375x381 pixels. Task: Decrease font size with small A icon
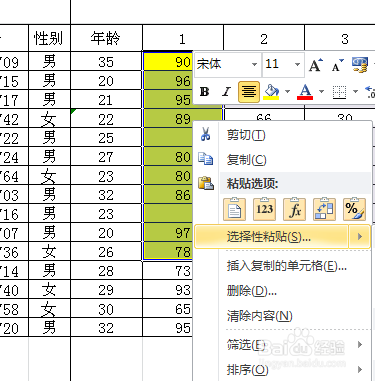coord(337,65)
